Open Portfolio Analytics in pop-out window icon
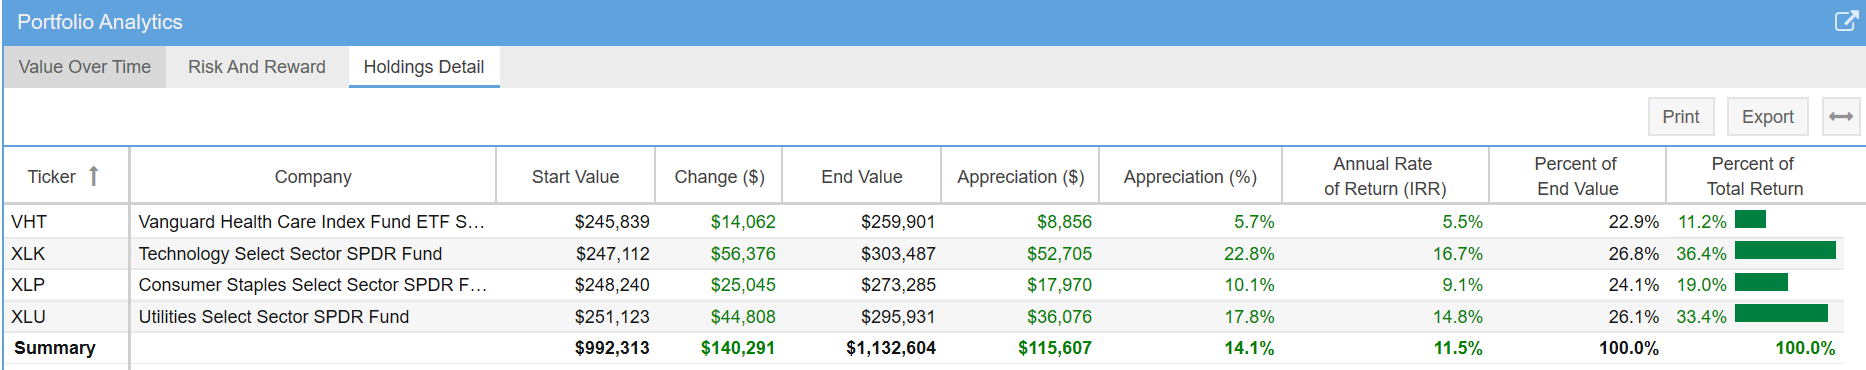Image resolution: width=1866 pixels, height=370 pixels. pos(1846,21)
